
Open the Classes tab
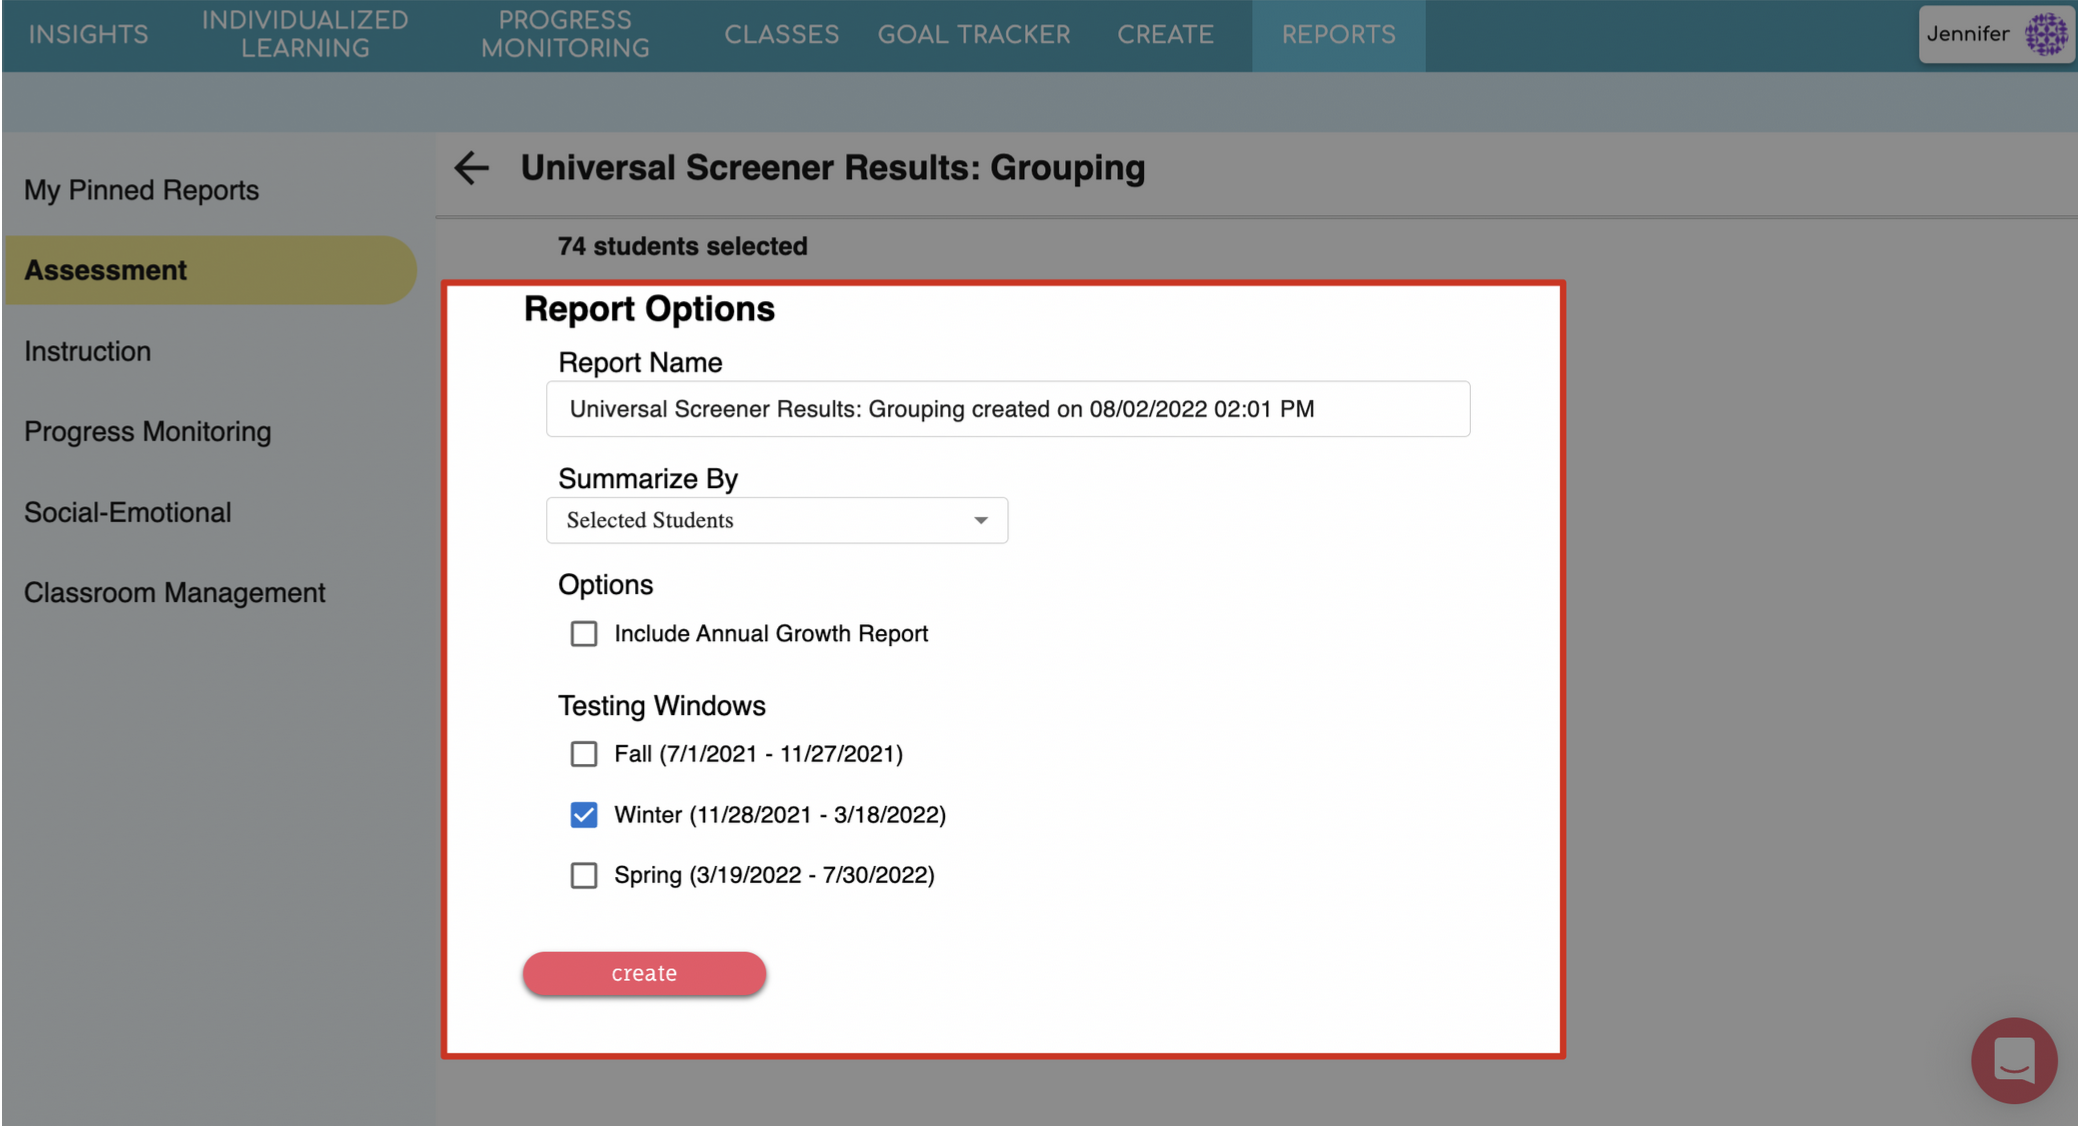781,34
